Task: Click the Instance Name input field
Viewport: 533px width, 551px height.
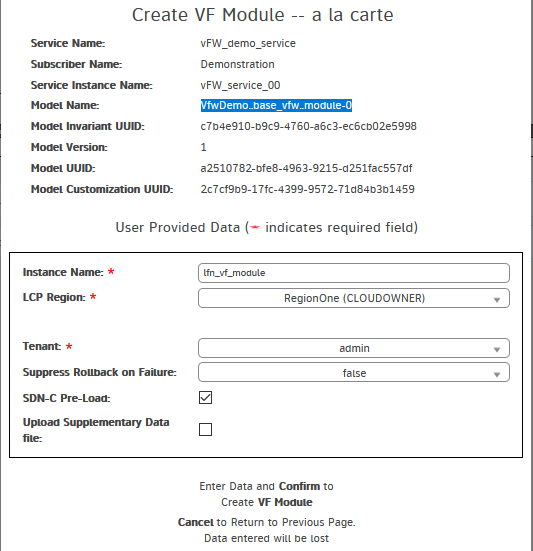Action: click(354, 273)
